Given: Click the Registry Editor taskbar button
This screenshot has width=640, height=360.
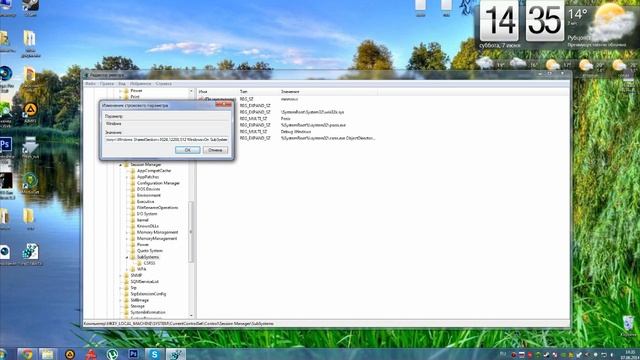Looking at the screenshot, I should [176, 354].
